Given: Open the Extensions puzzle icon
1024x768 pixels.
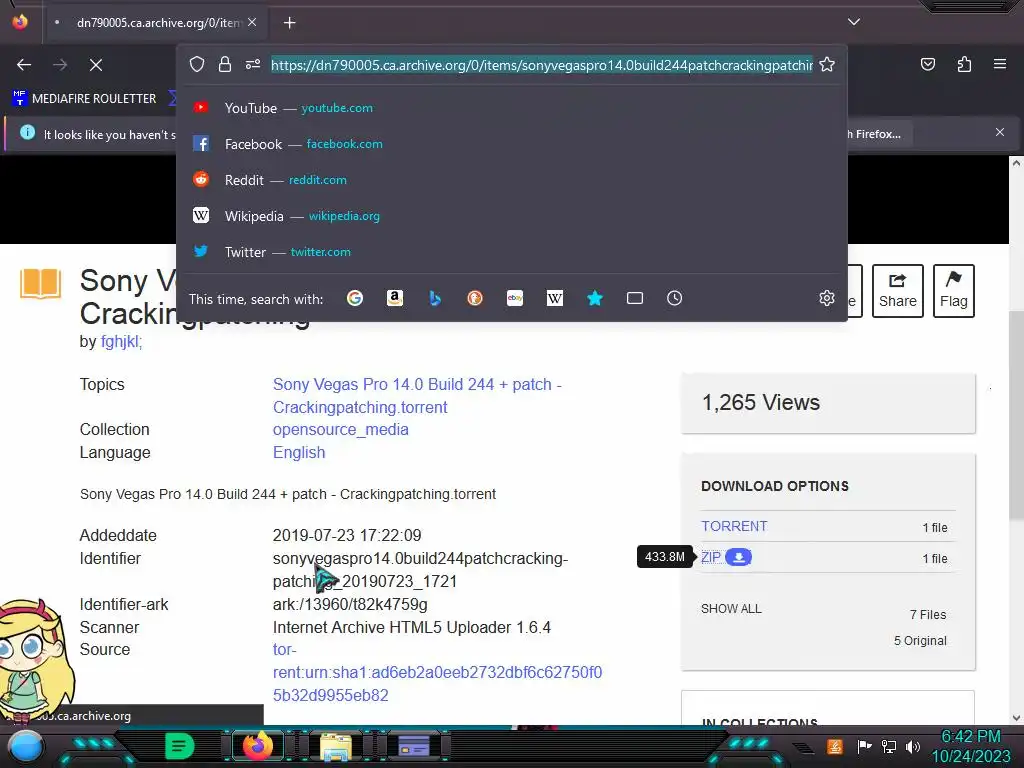Looking at the screenshot, I should [x=964, y=64].
